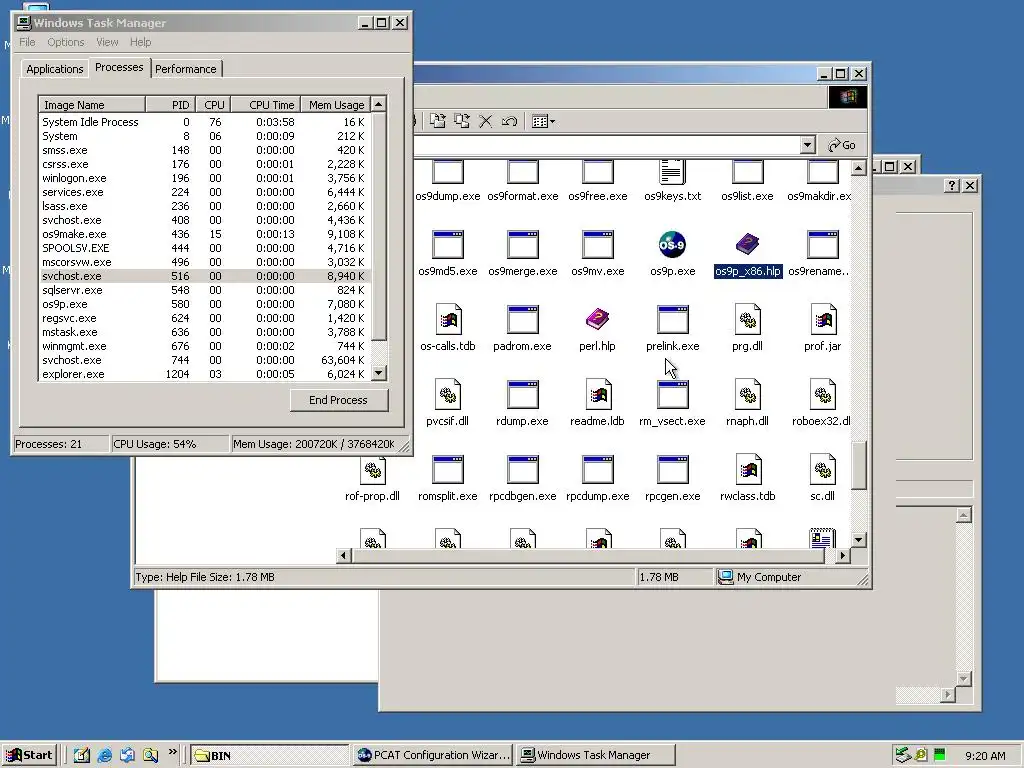The image size is (1024, 768).
Task: Expand Quick Launch chevron on taskbar
Action: 173,752
